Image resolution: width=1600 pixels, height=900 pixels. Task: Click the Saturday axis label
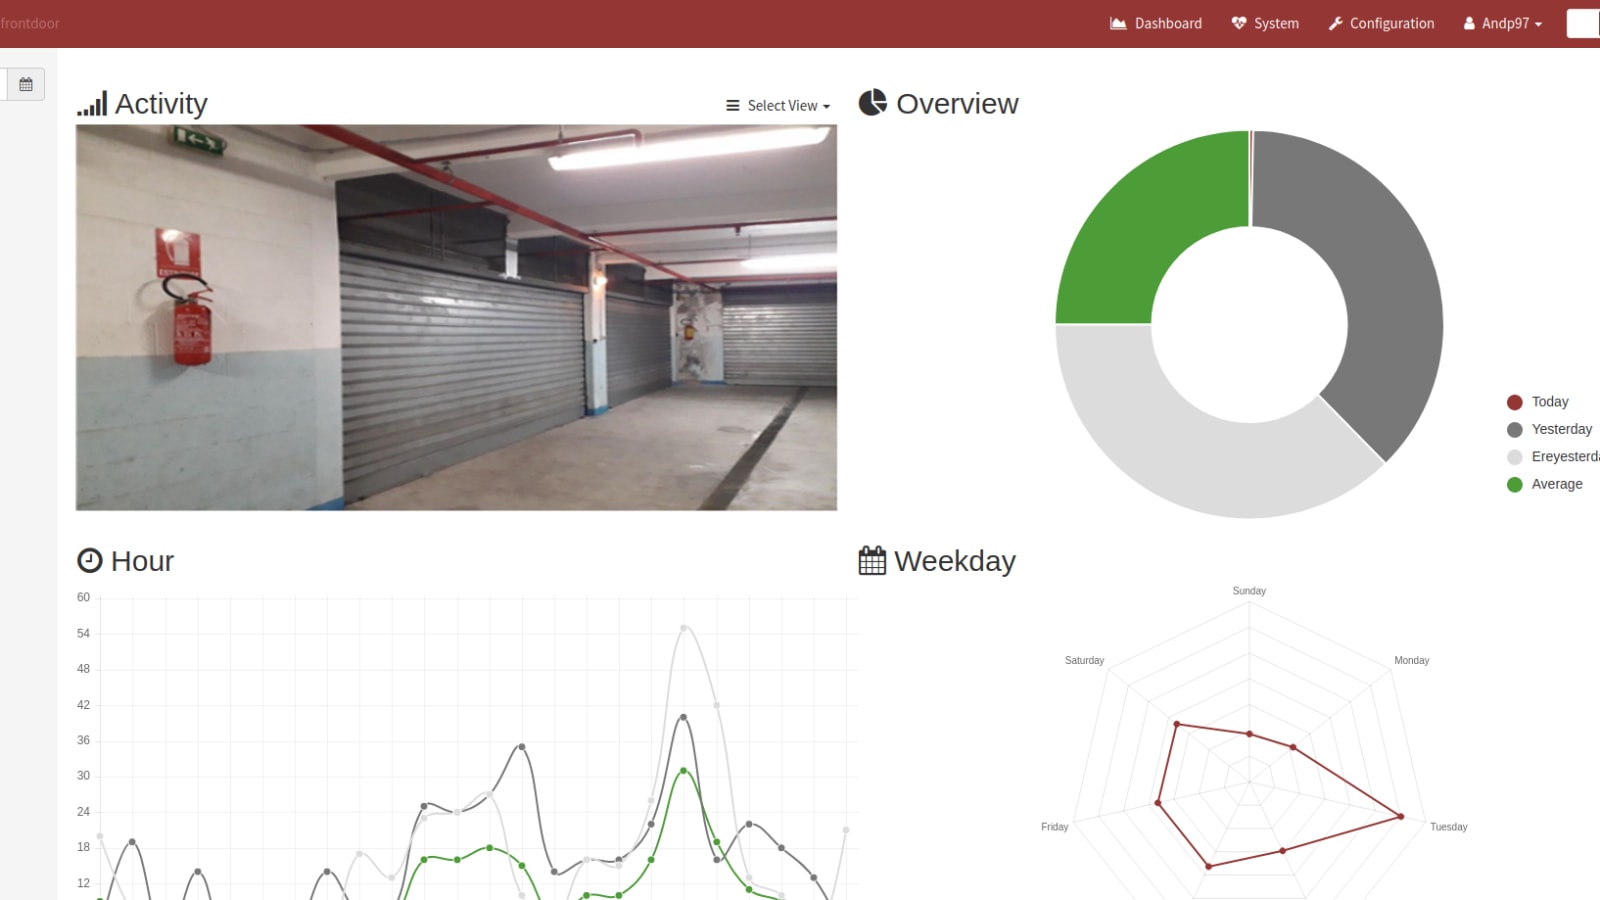pos(1084,661)
